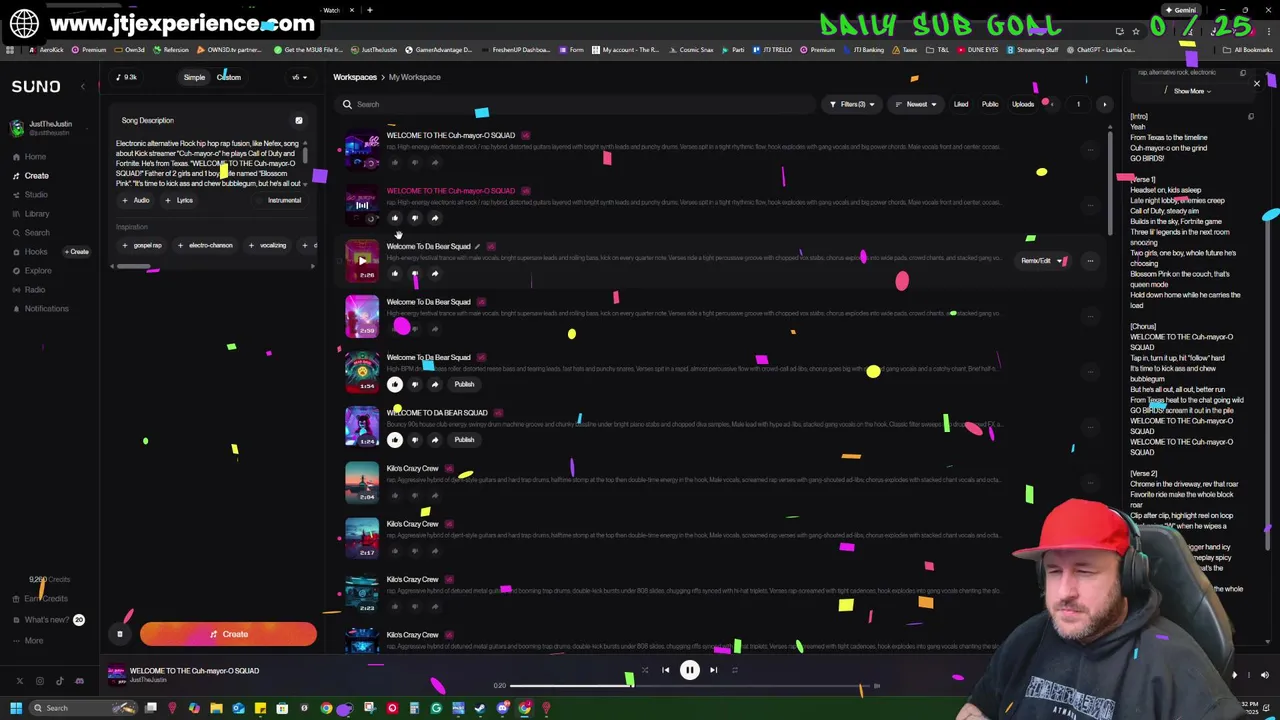
Task: Skip to the next track
Action: tap(713, 670)
